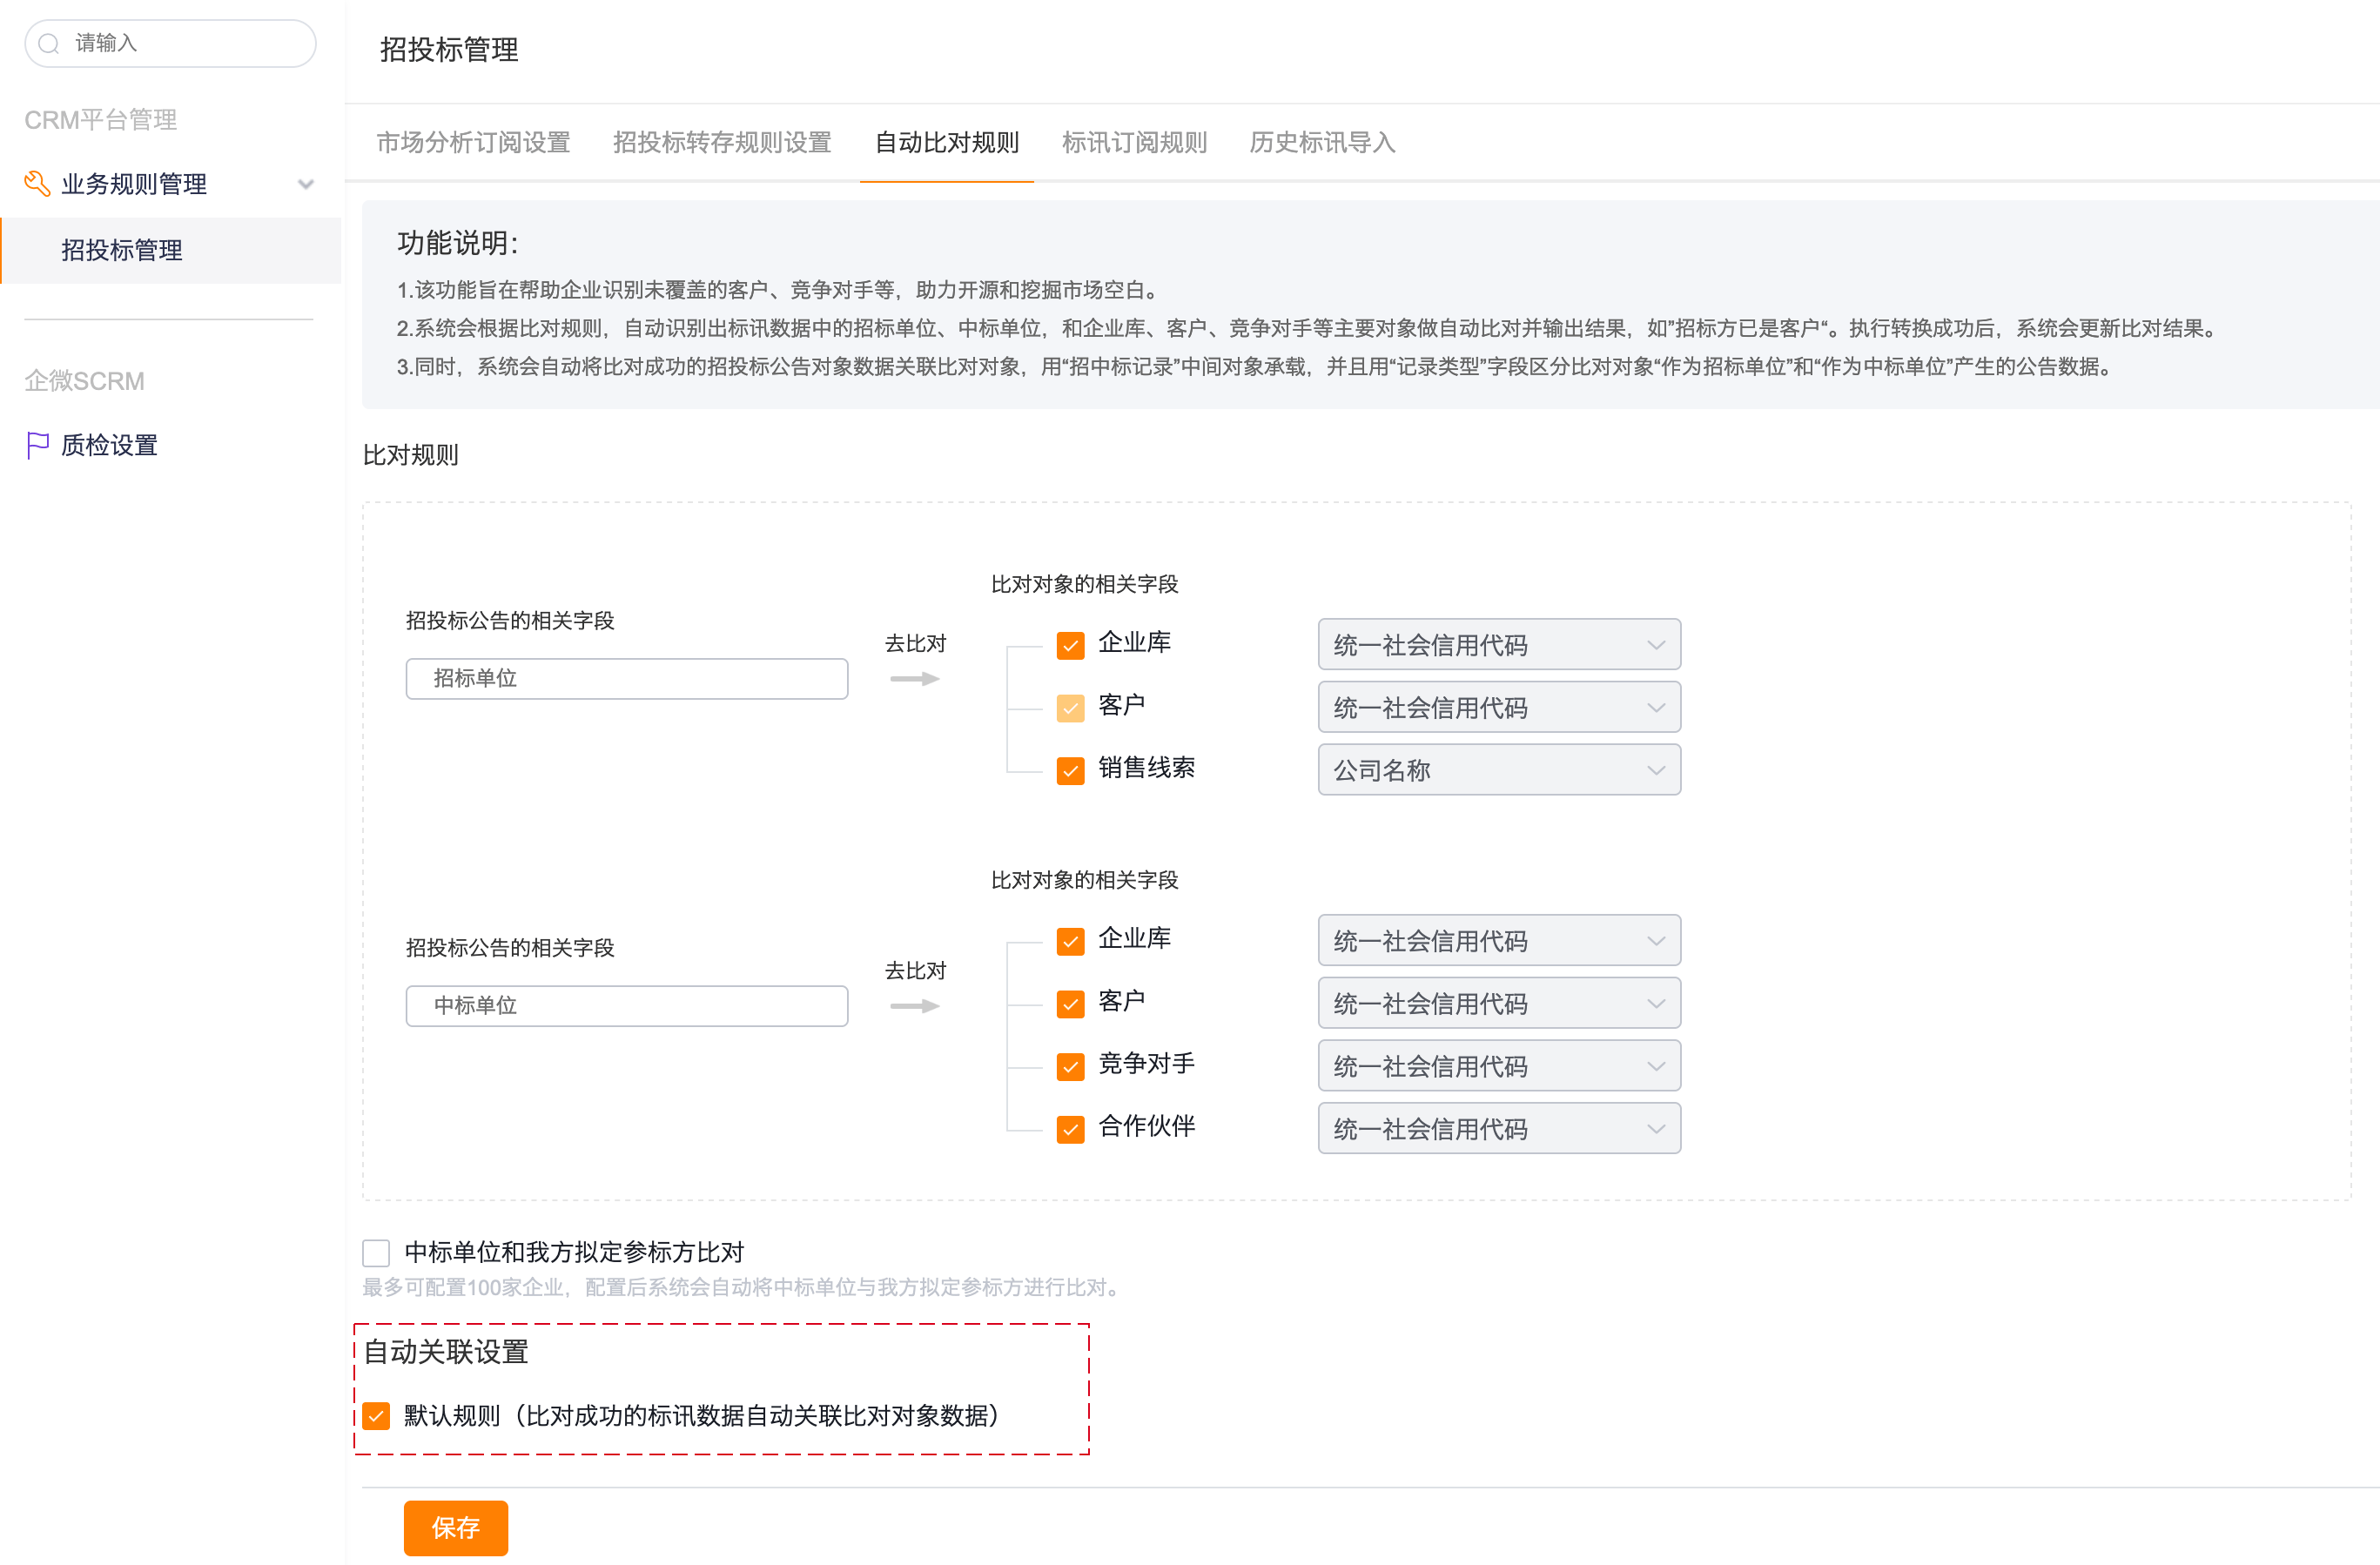Open 业务规则管理 menu
Viewport: 2380px width, 1565px height.
(170, 184)
